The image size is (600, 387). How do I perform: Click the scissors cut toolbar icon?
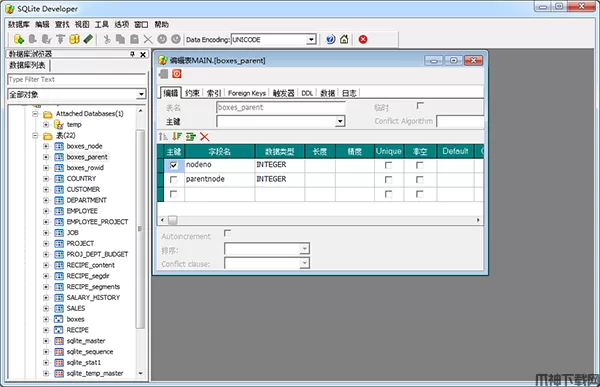(x=107, y=39)
